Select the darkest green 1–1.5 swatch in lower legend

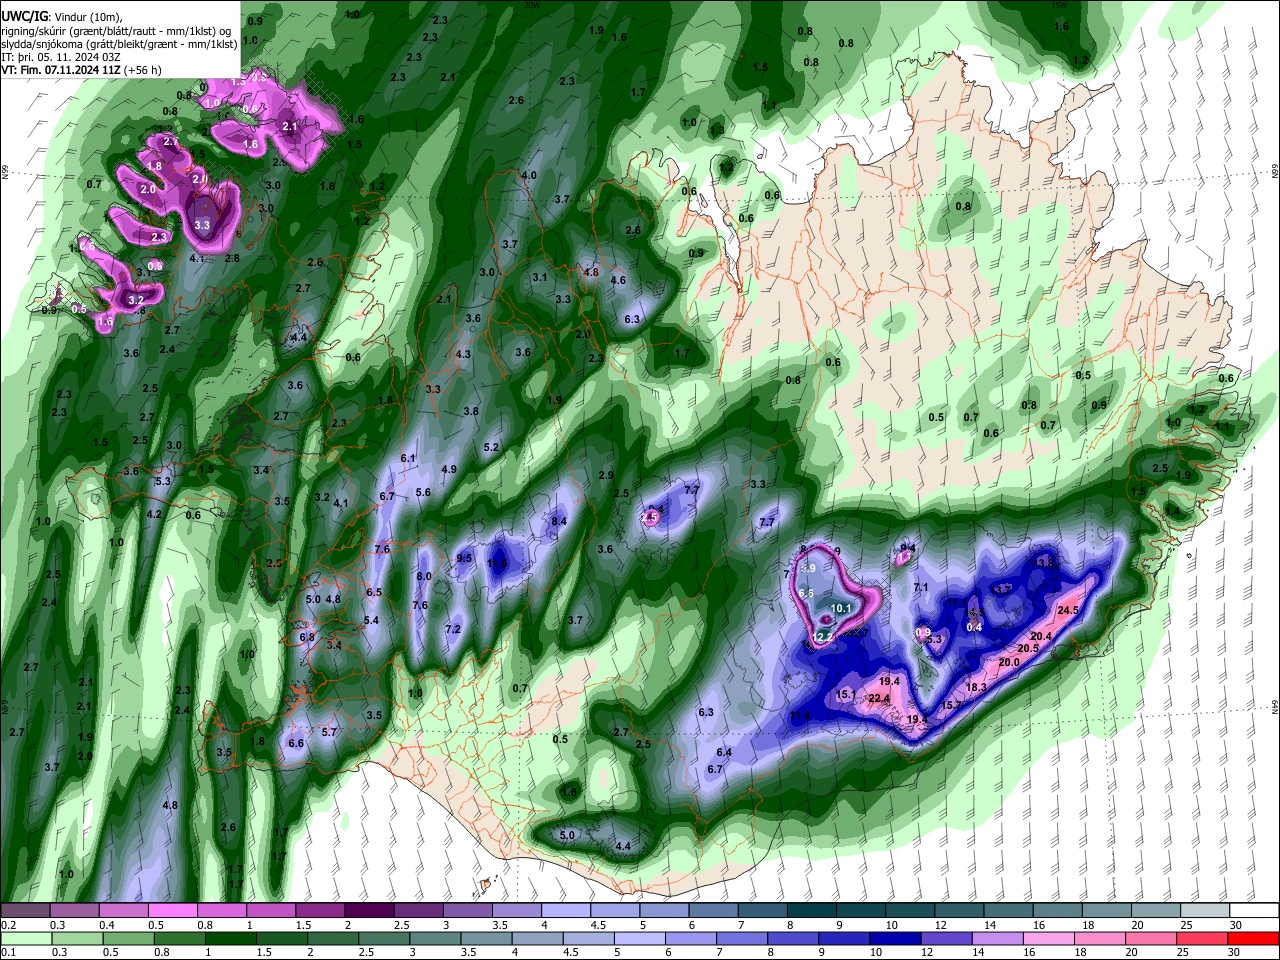[x=231, y=938]
